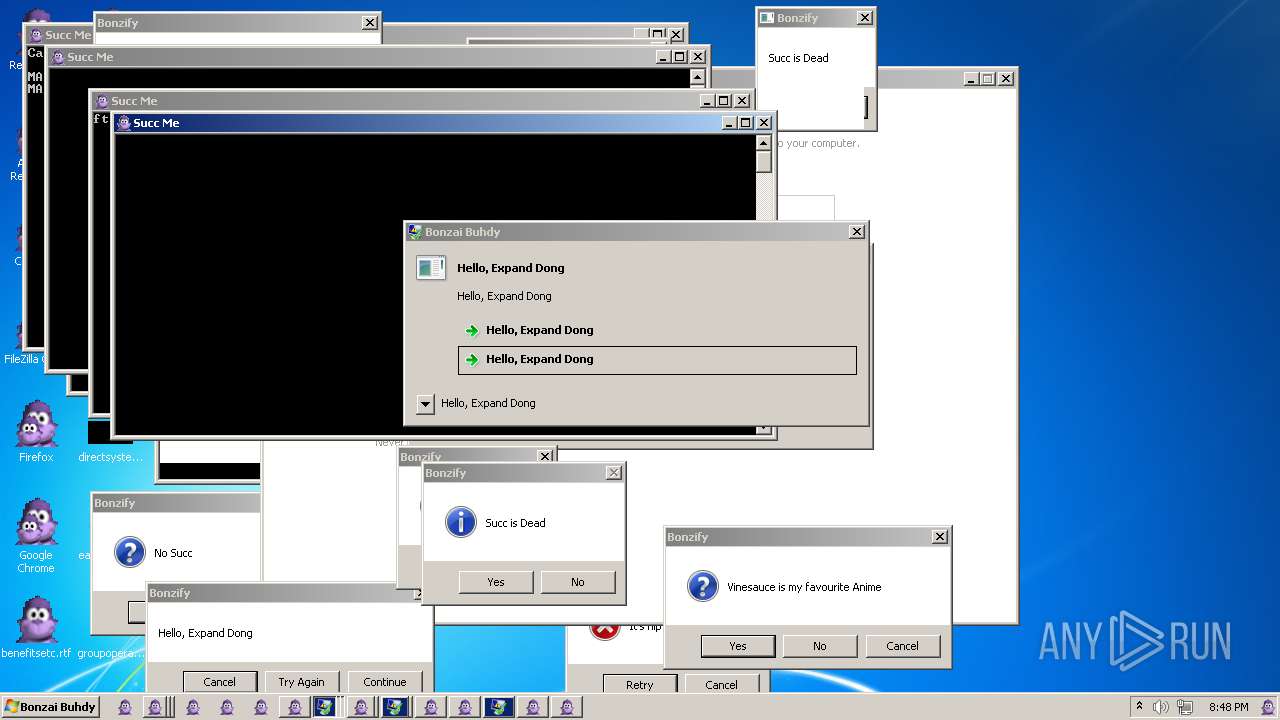Image resolution: width=1280 pixels, height=720 pixels.
Task: Click No in the Vinesauce anime dialog
Action: 820,646
